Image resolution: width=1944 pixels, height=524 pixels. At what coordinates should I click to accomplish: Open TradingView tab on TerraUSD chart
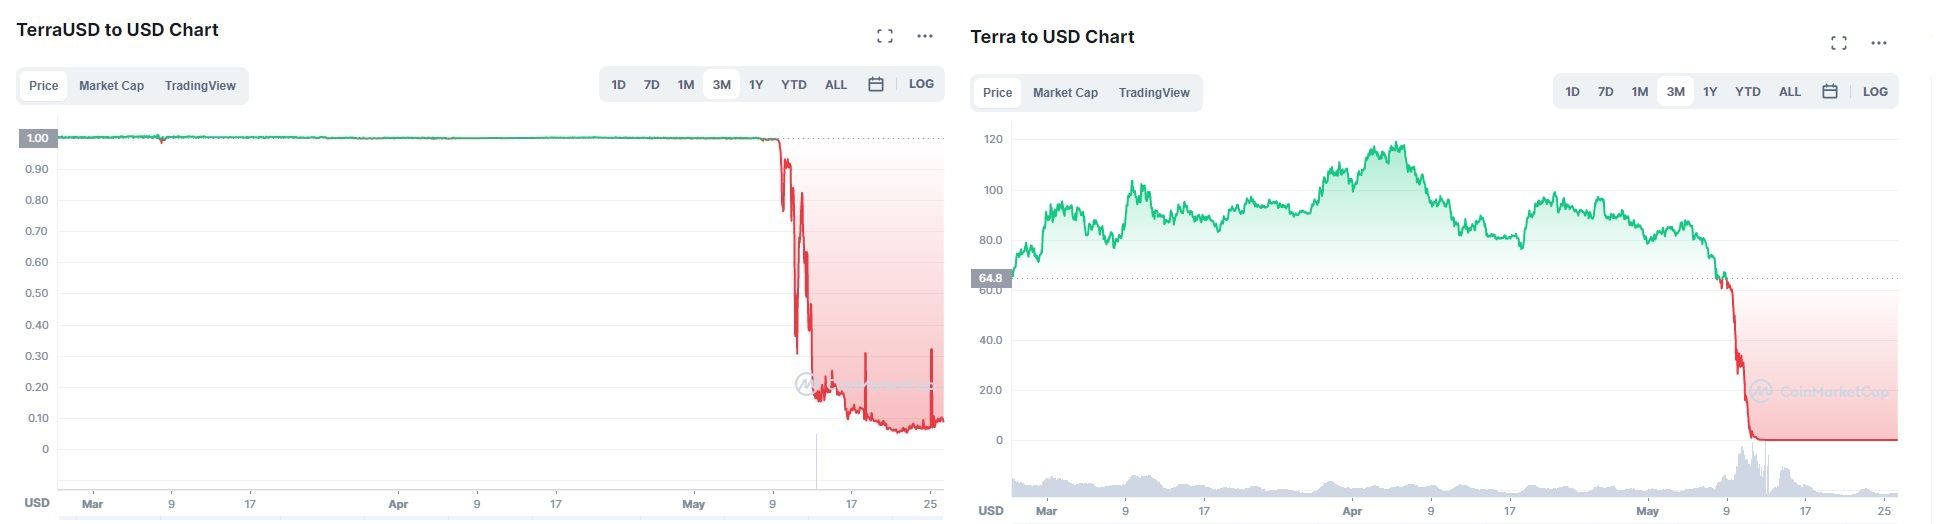tap(200, 86)
